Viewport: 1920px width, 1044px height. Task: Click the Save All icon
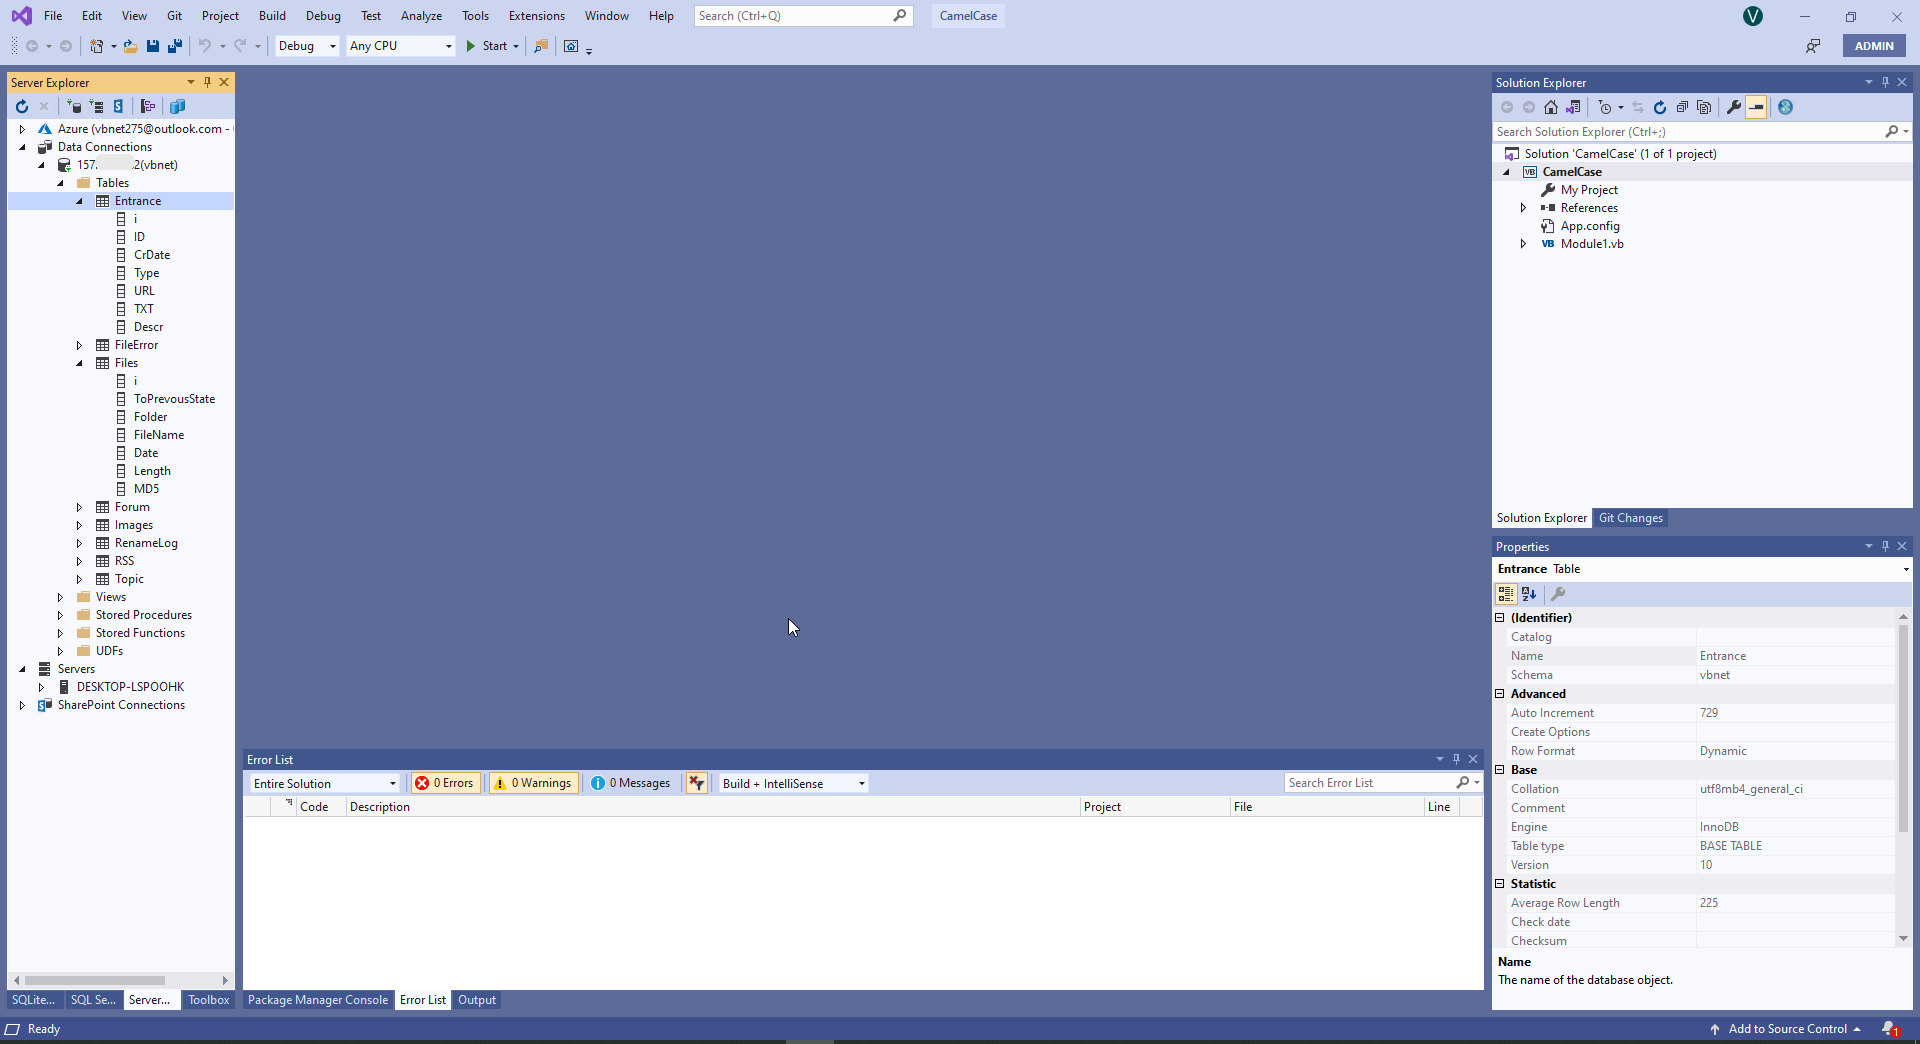[x=175, y=46]
